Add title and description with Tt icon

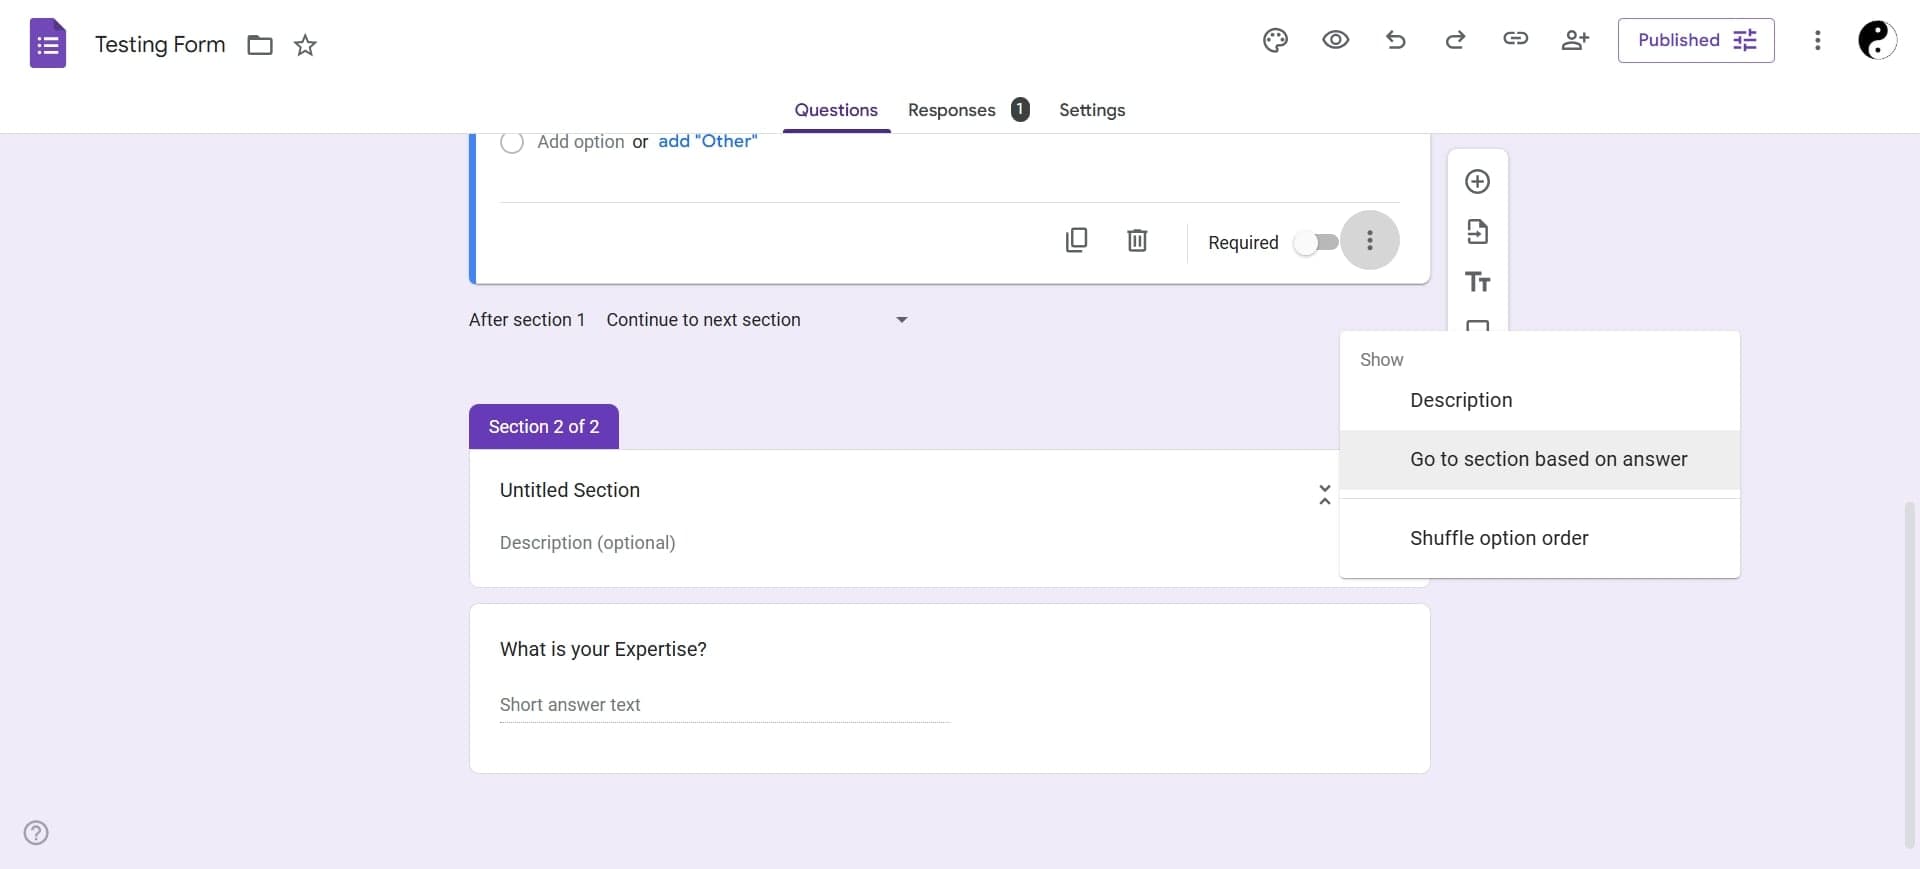(1477, 282)
